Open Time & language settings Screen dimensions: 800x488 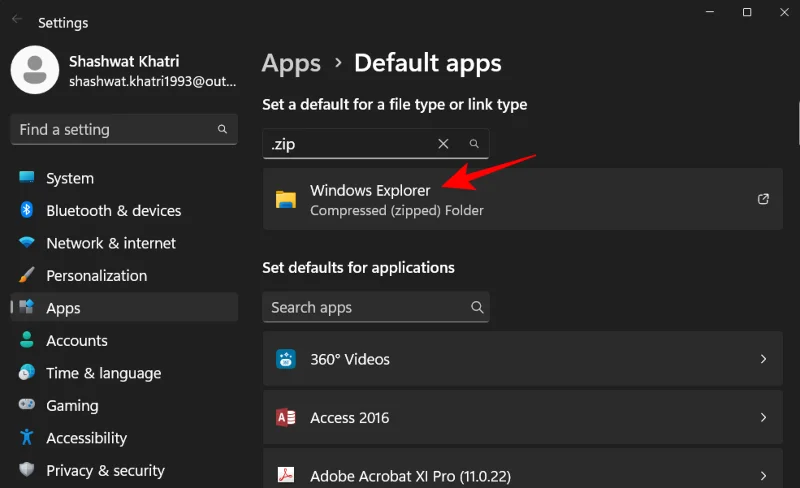(124, 373)
